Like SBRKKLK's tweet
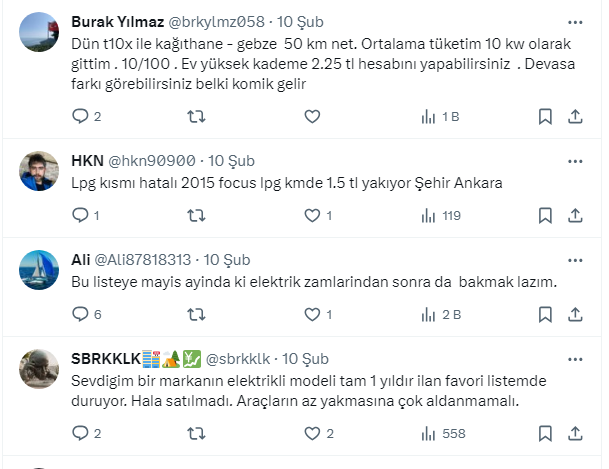This screenshot has height=469, width=609. point(312,433)
